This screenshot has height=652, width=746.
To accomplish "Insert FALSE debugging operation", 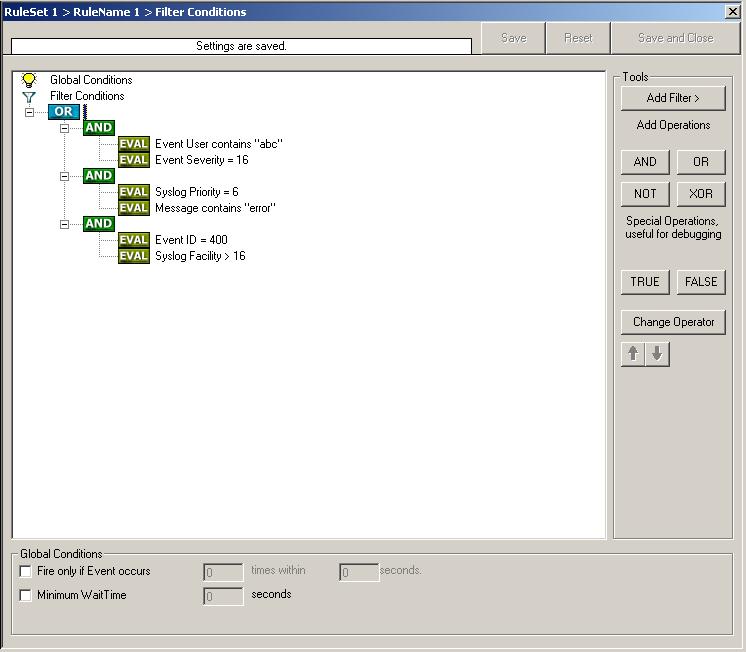I will [x=701, y=282].
